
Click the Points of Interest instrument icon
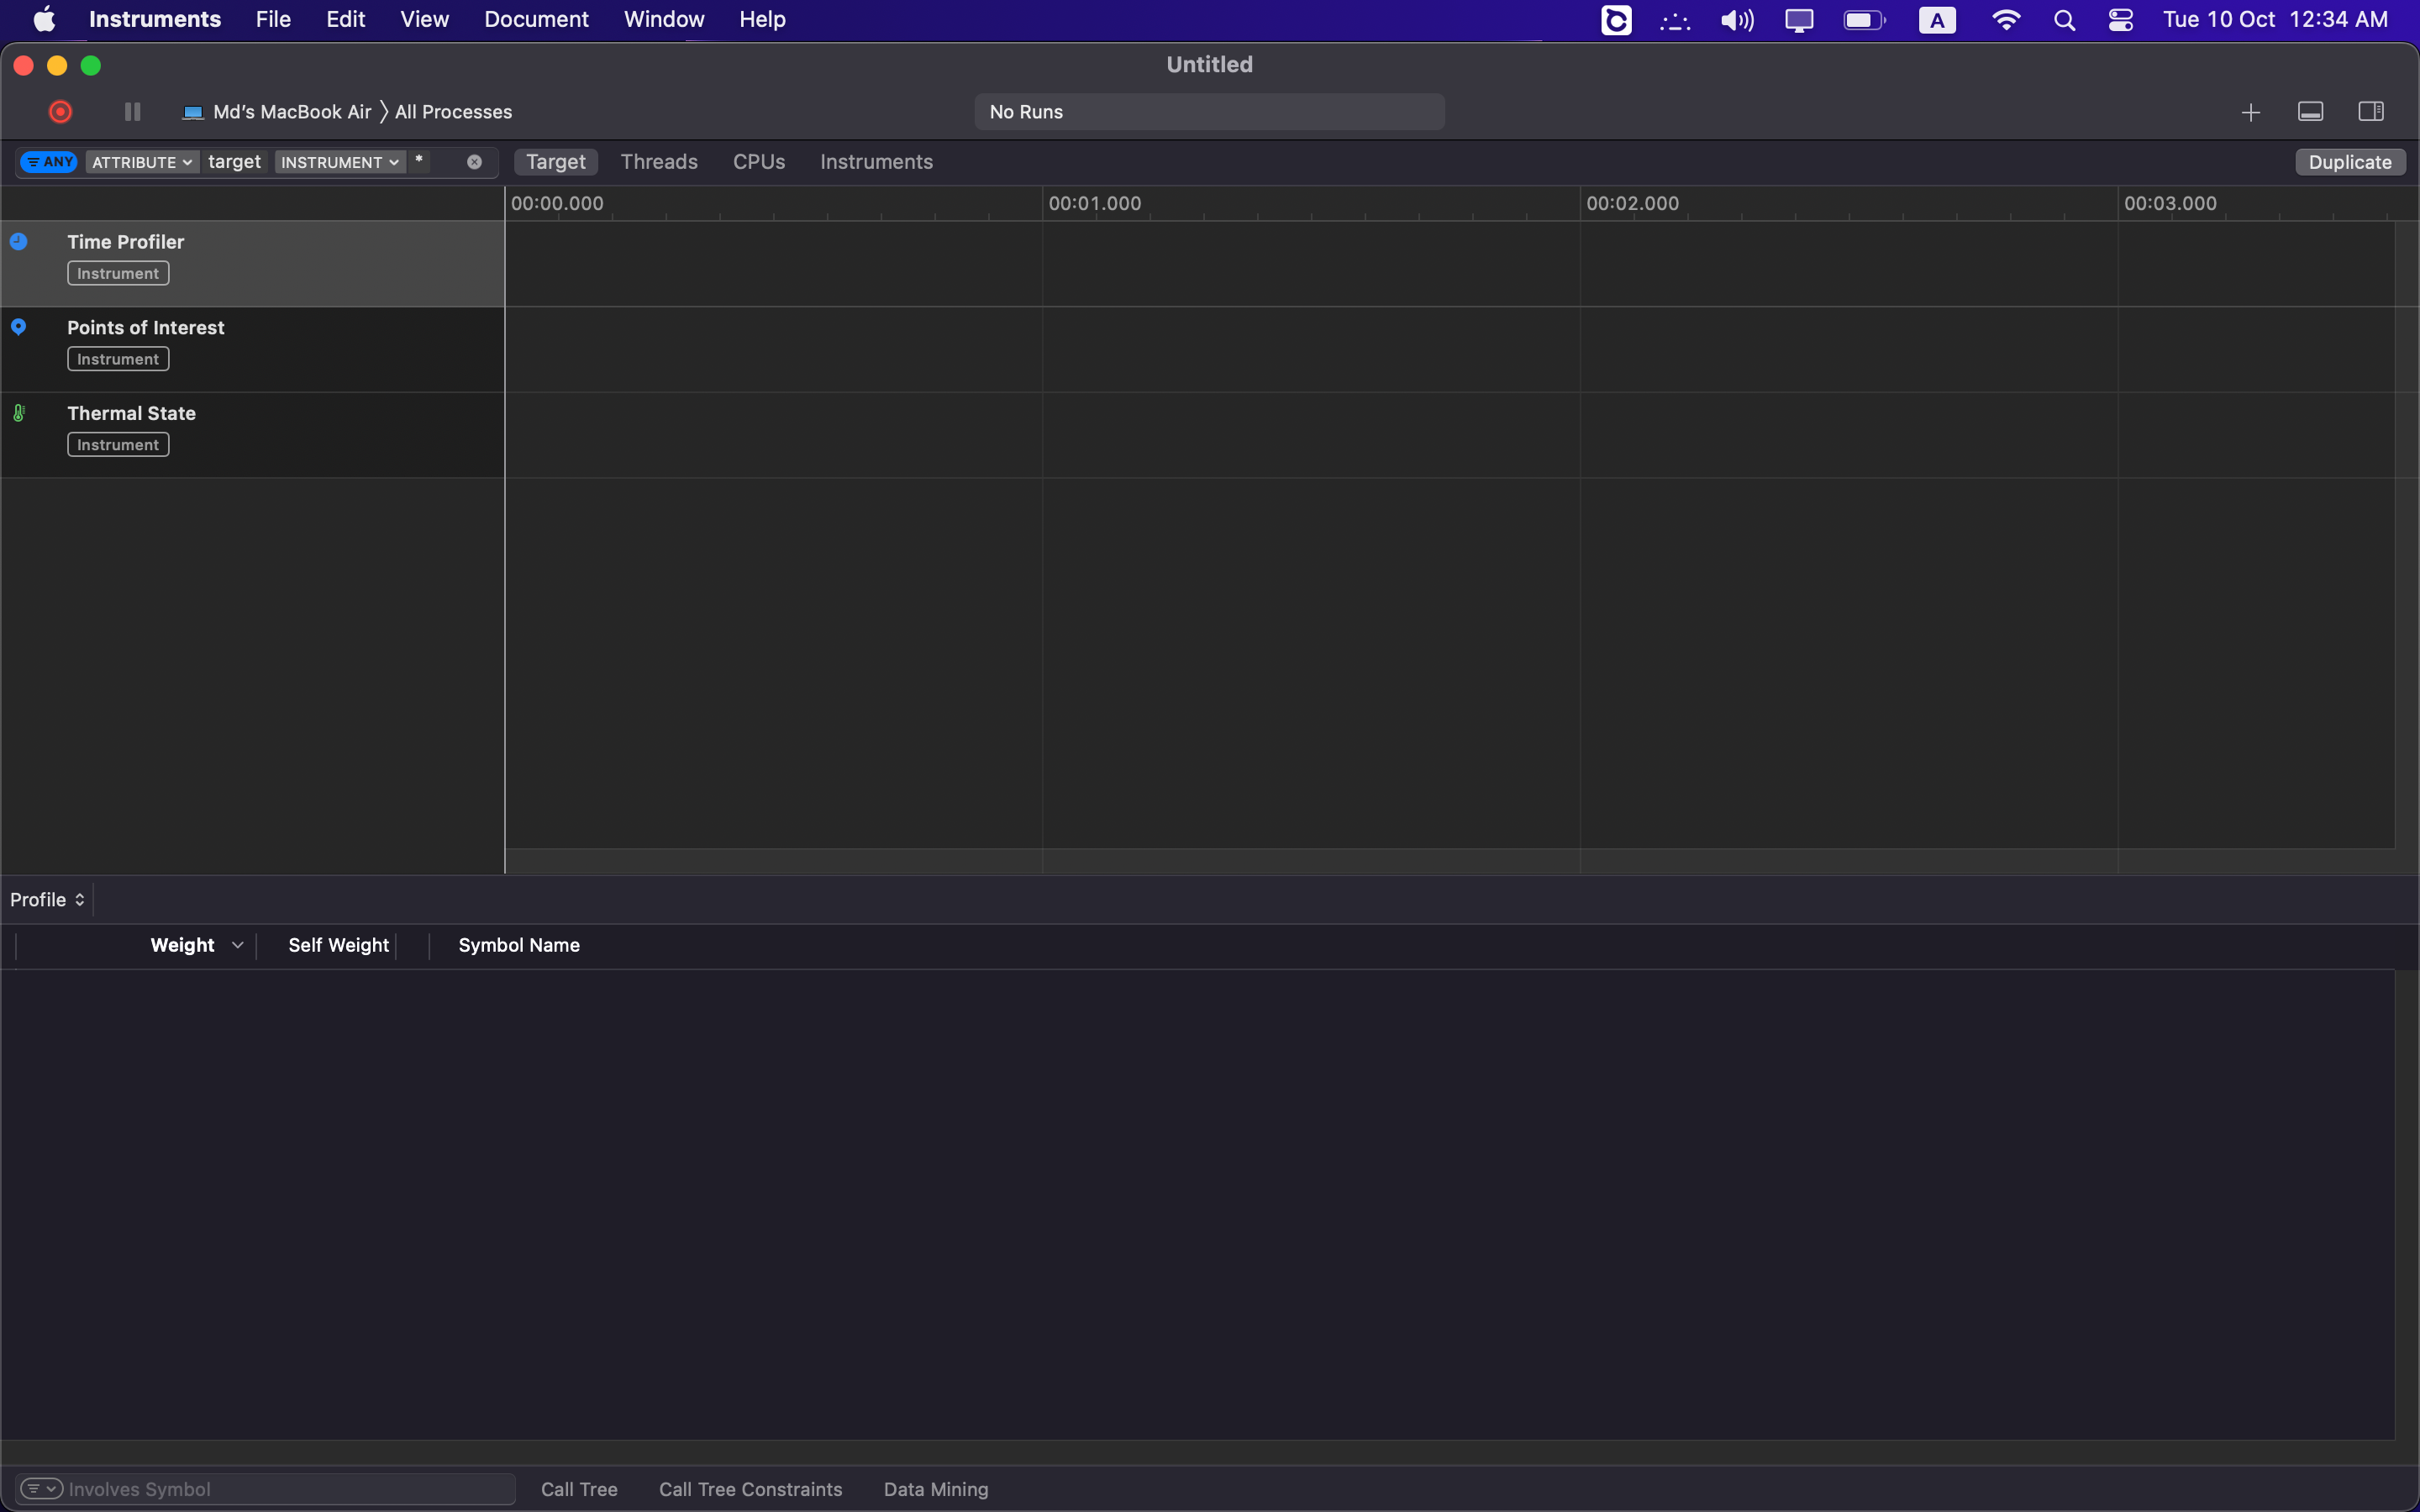[x=18, y=328]
